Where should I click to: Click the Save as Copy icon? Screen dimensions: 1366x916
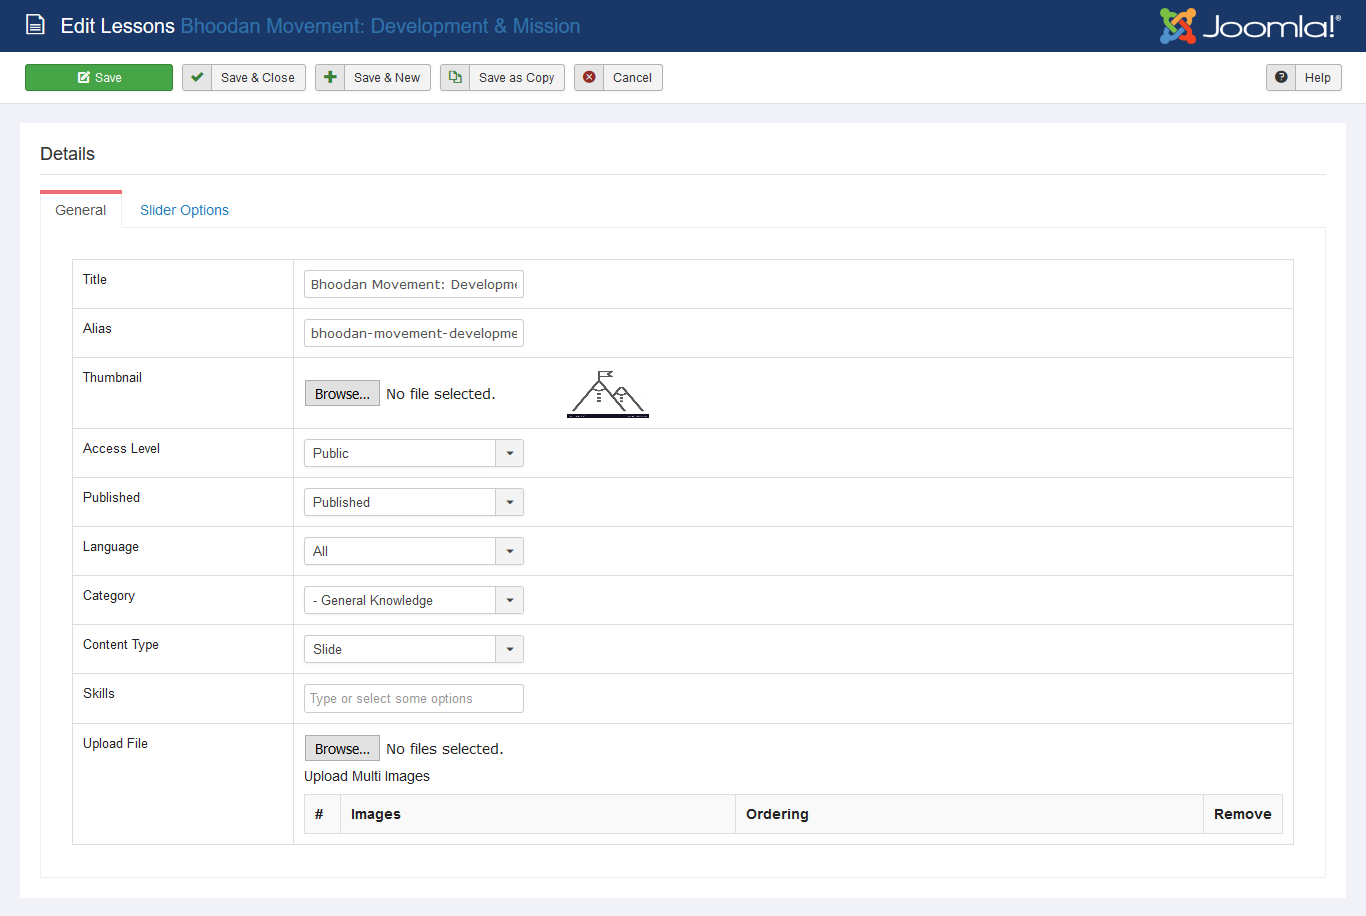coord(455,78)
